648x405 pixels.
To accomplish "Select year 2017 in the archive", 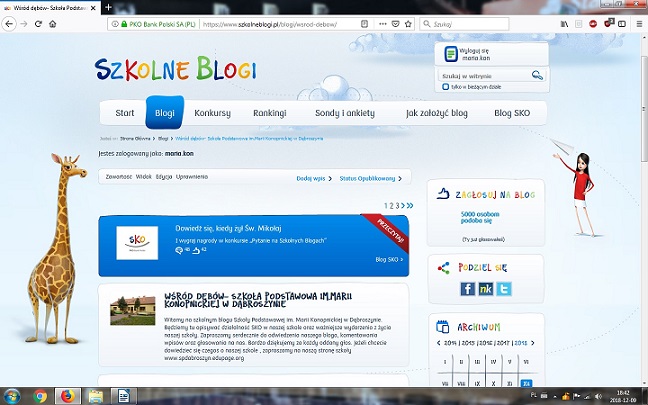I will tap(503, 343).
